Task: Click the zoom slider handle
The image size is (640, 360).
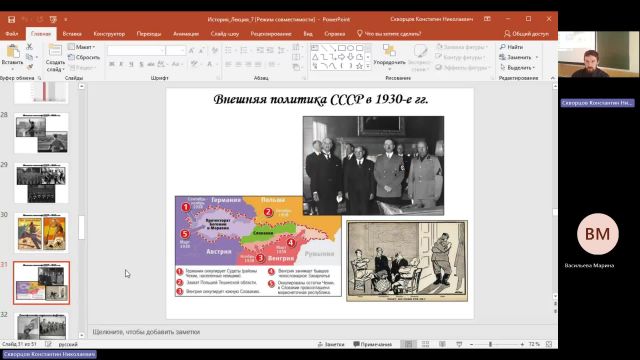Action: click(490, 344)
